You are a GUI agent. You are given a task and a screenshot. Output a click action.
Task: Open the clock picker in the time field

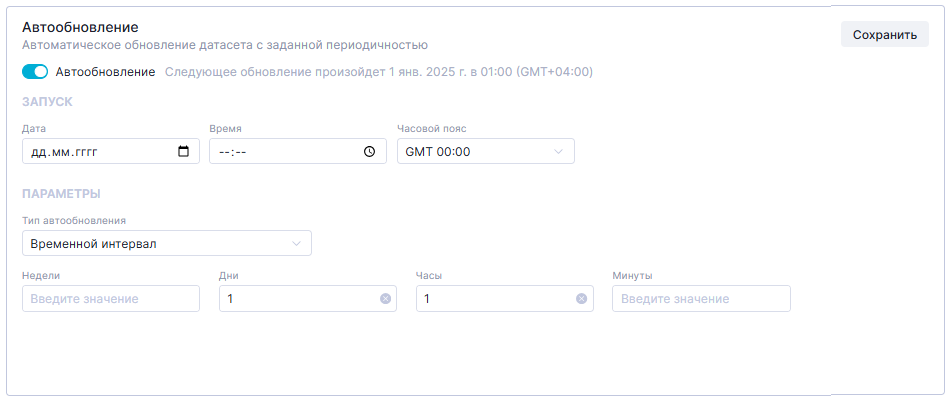[369, 152]
